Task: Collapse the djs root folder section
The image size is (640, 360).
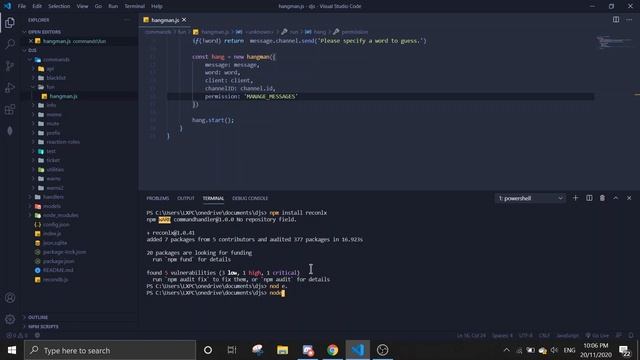Action: (33, 50)
